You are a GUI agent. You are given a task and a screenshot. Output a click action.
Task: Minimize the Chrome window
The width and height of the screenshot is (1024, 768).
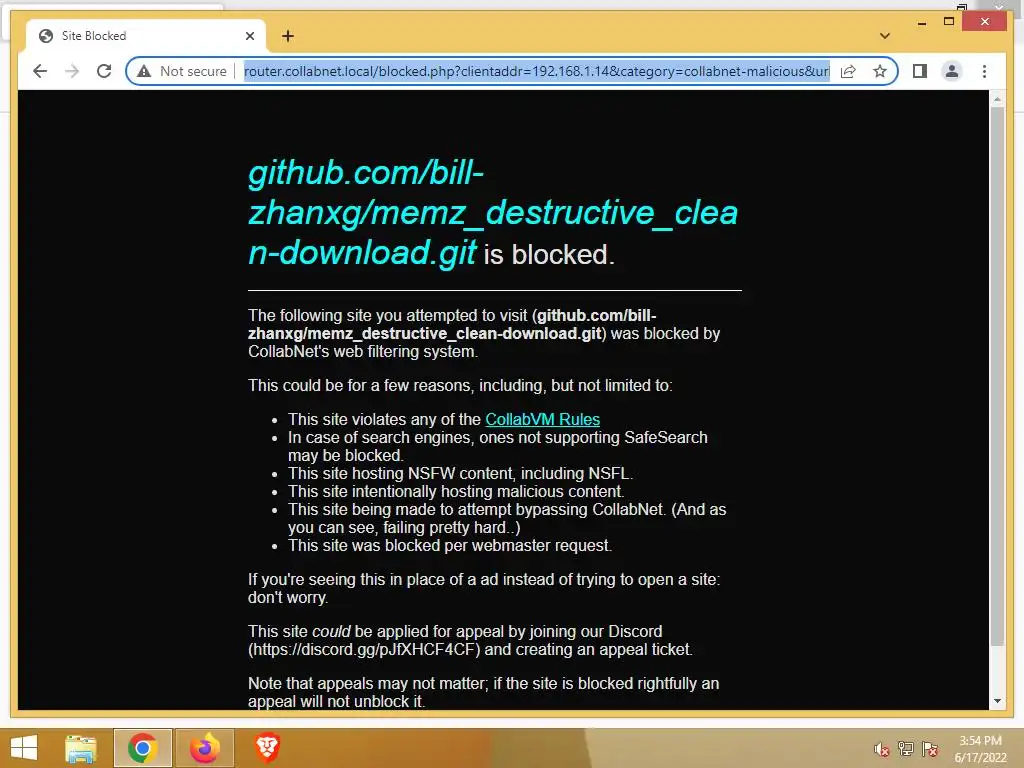tap(921, 22)
